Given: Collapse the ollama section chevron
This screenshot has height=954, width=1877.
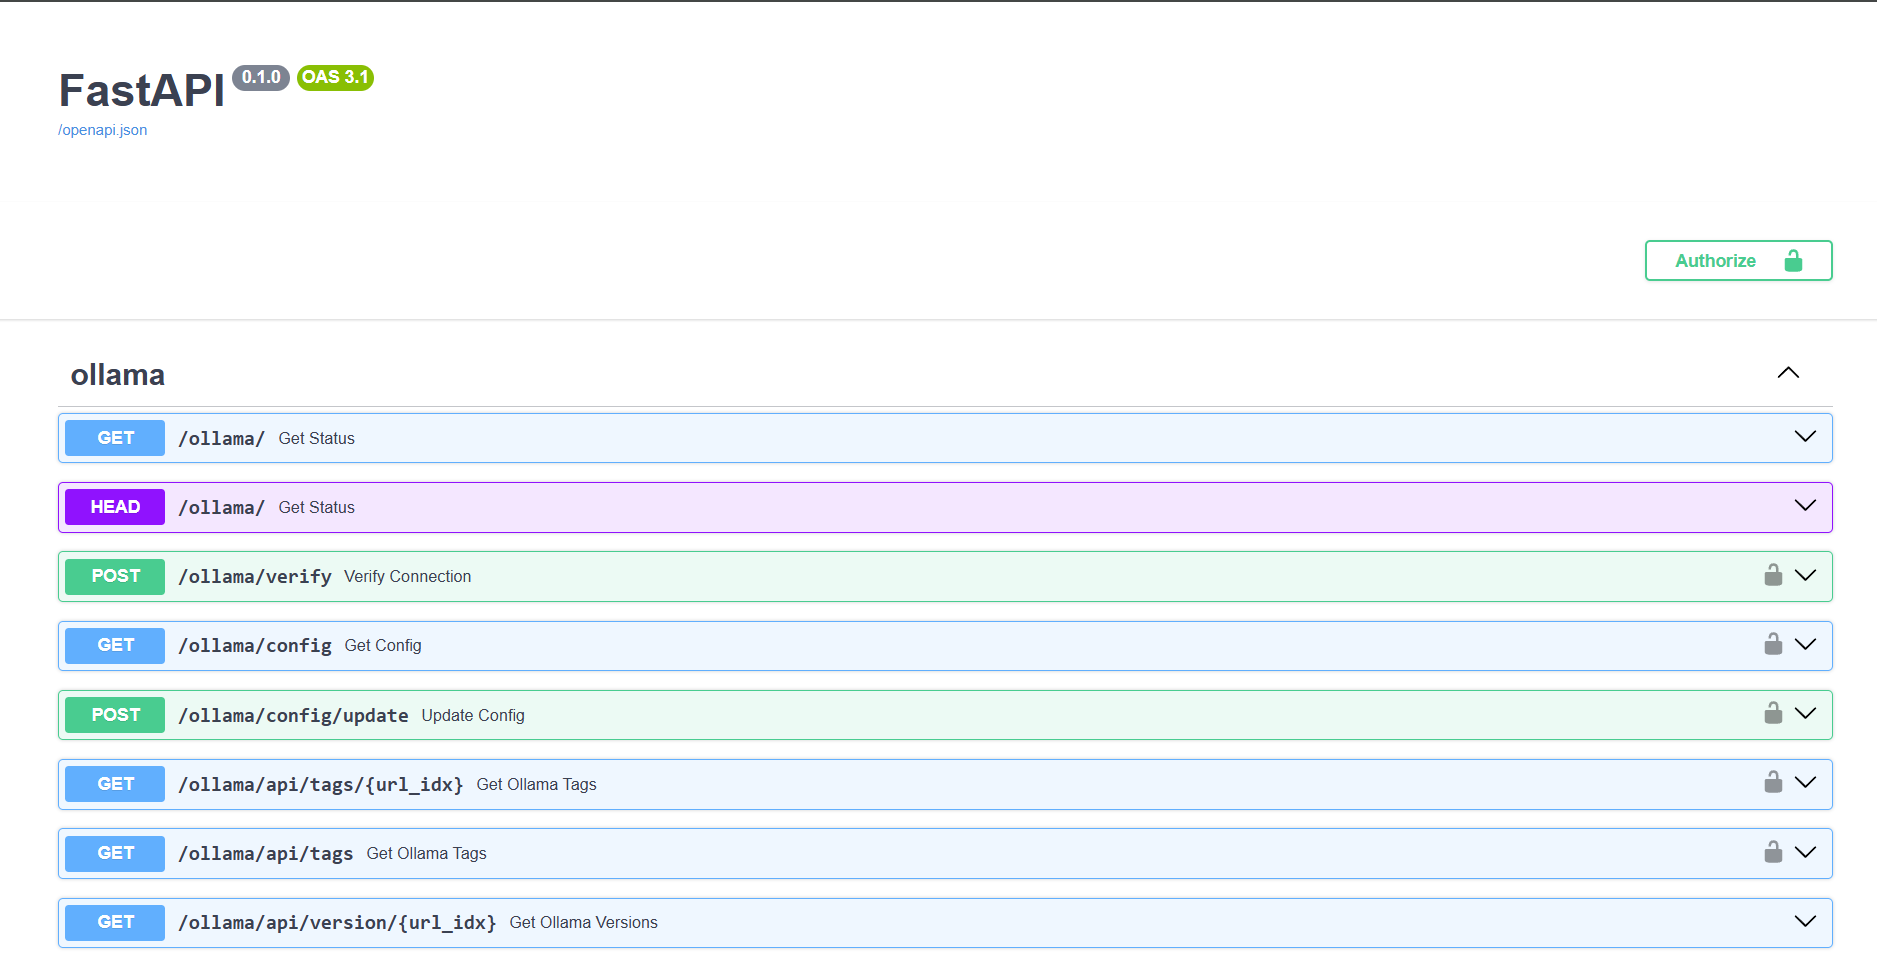Looking at the screenshot, I should 1788,373.
